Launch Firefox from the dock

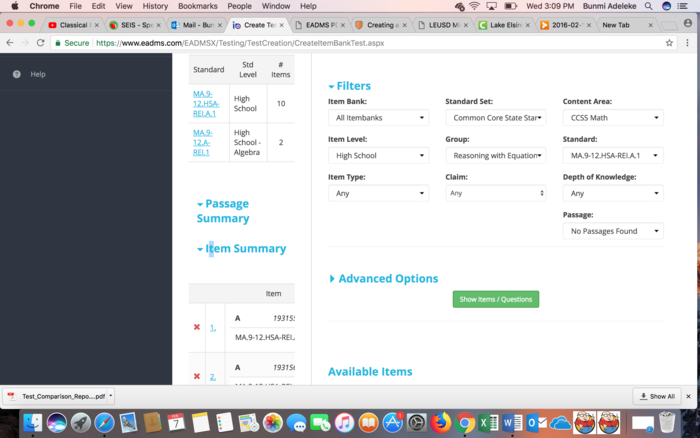point(441,423)
